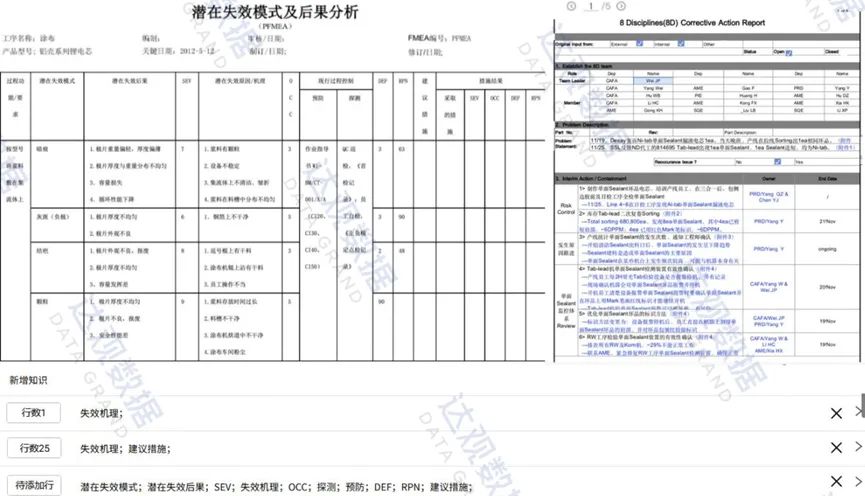This screenshot has height=496, width=865.
Task: Click the 现行过程控制 column header
Action: point(336,81)
